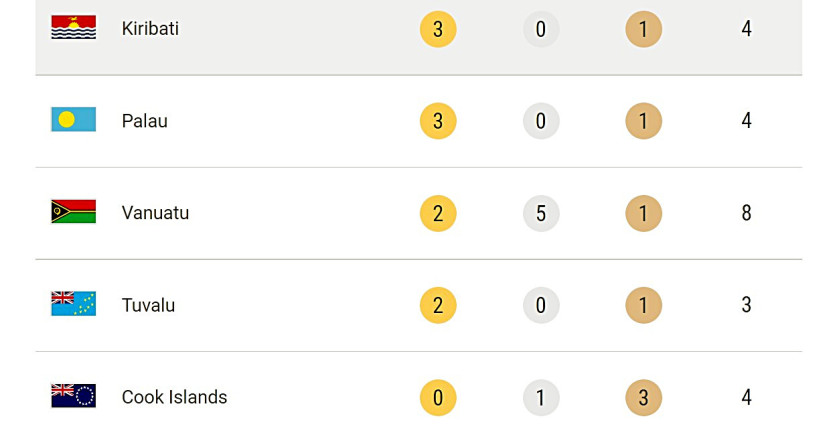Click the Tuvalu flag icon
835x443 pixels.
tap(73, 304)
